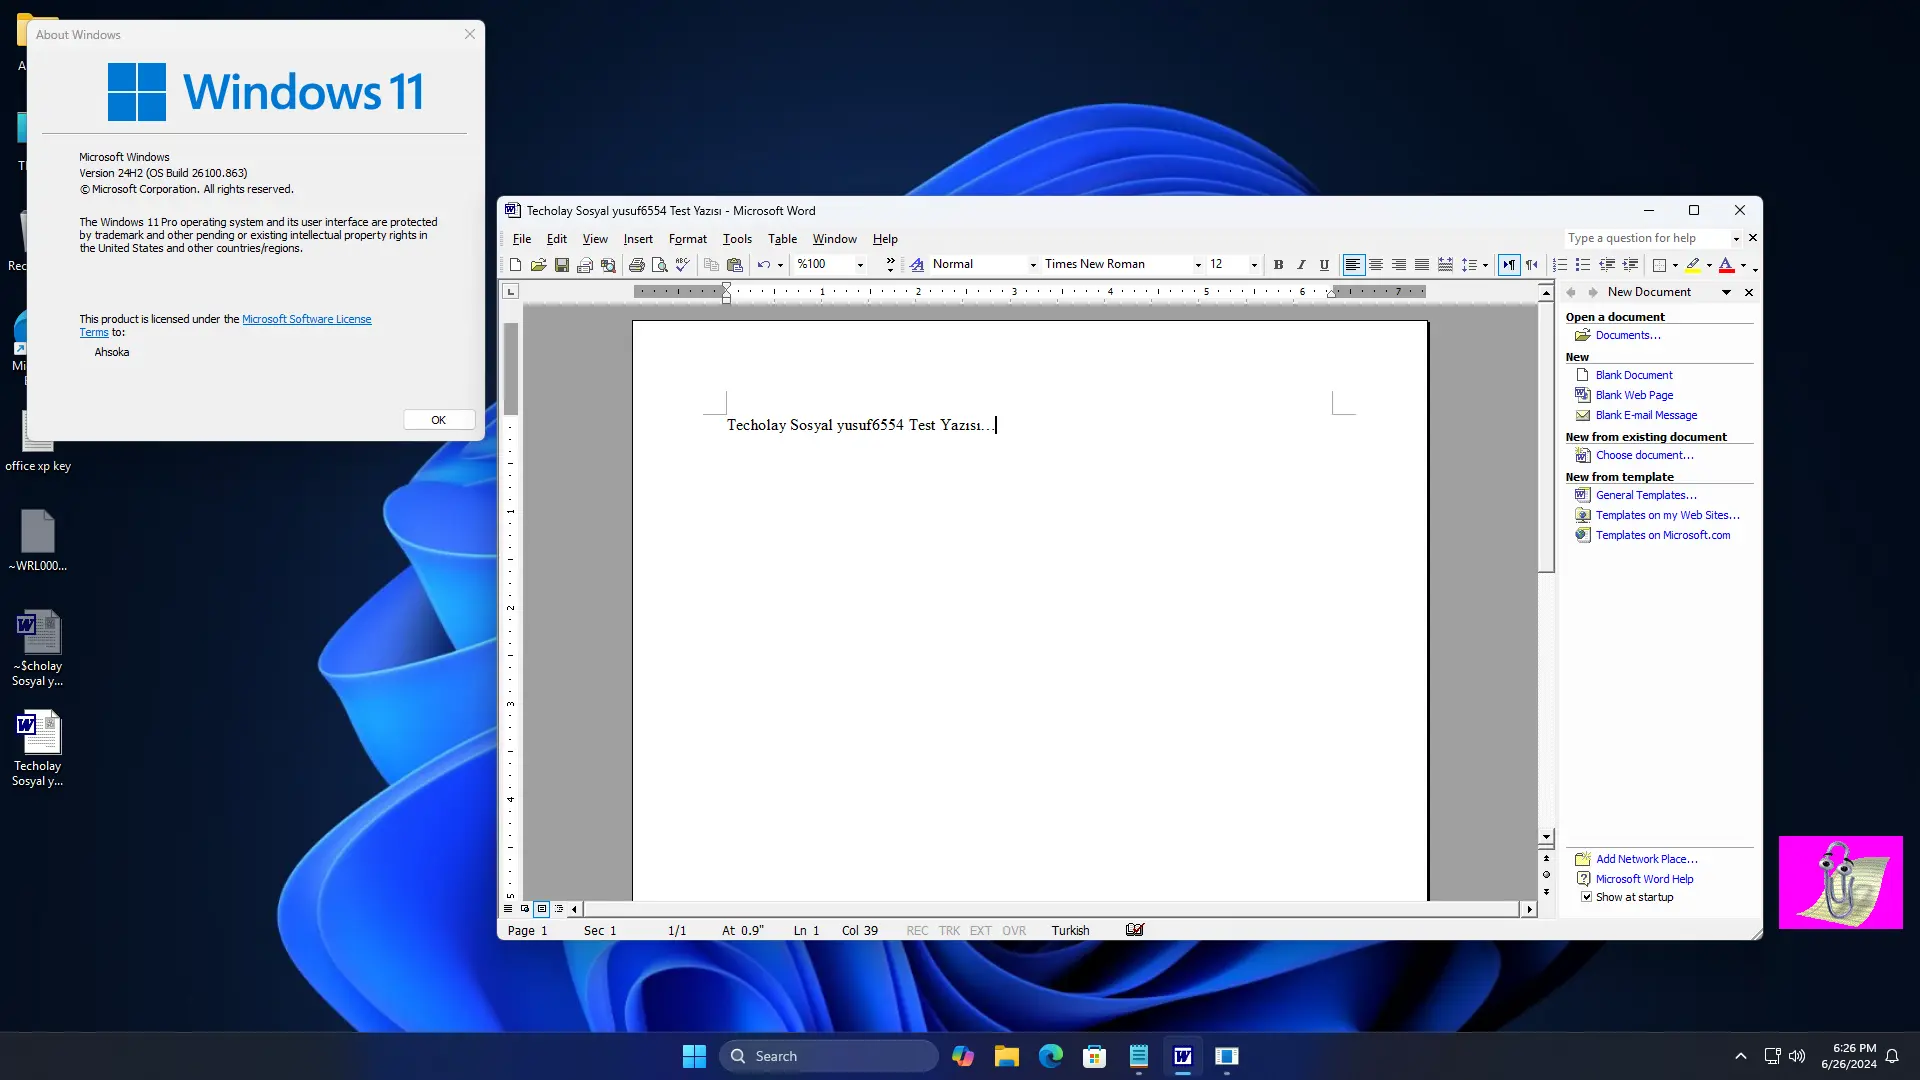Click the Undo arrow icon
This screenshot has height=1080, width=1920.
coord(764,265)
